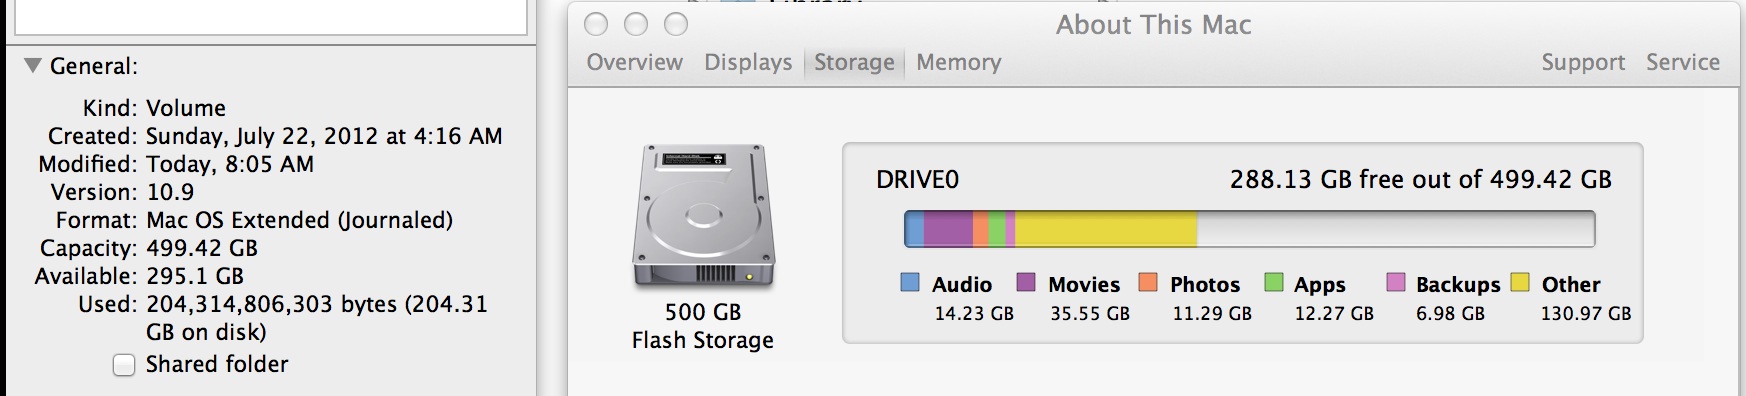
Task: Collapse the General section disclosure triangle
Action: click(x=33, y=66)
